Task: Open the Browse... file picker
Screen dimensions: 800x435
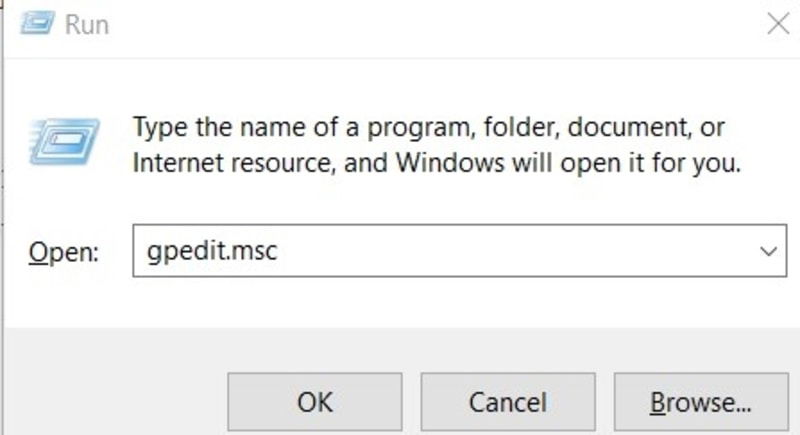Action: click(x=701, y=402)
